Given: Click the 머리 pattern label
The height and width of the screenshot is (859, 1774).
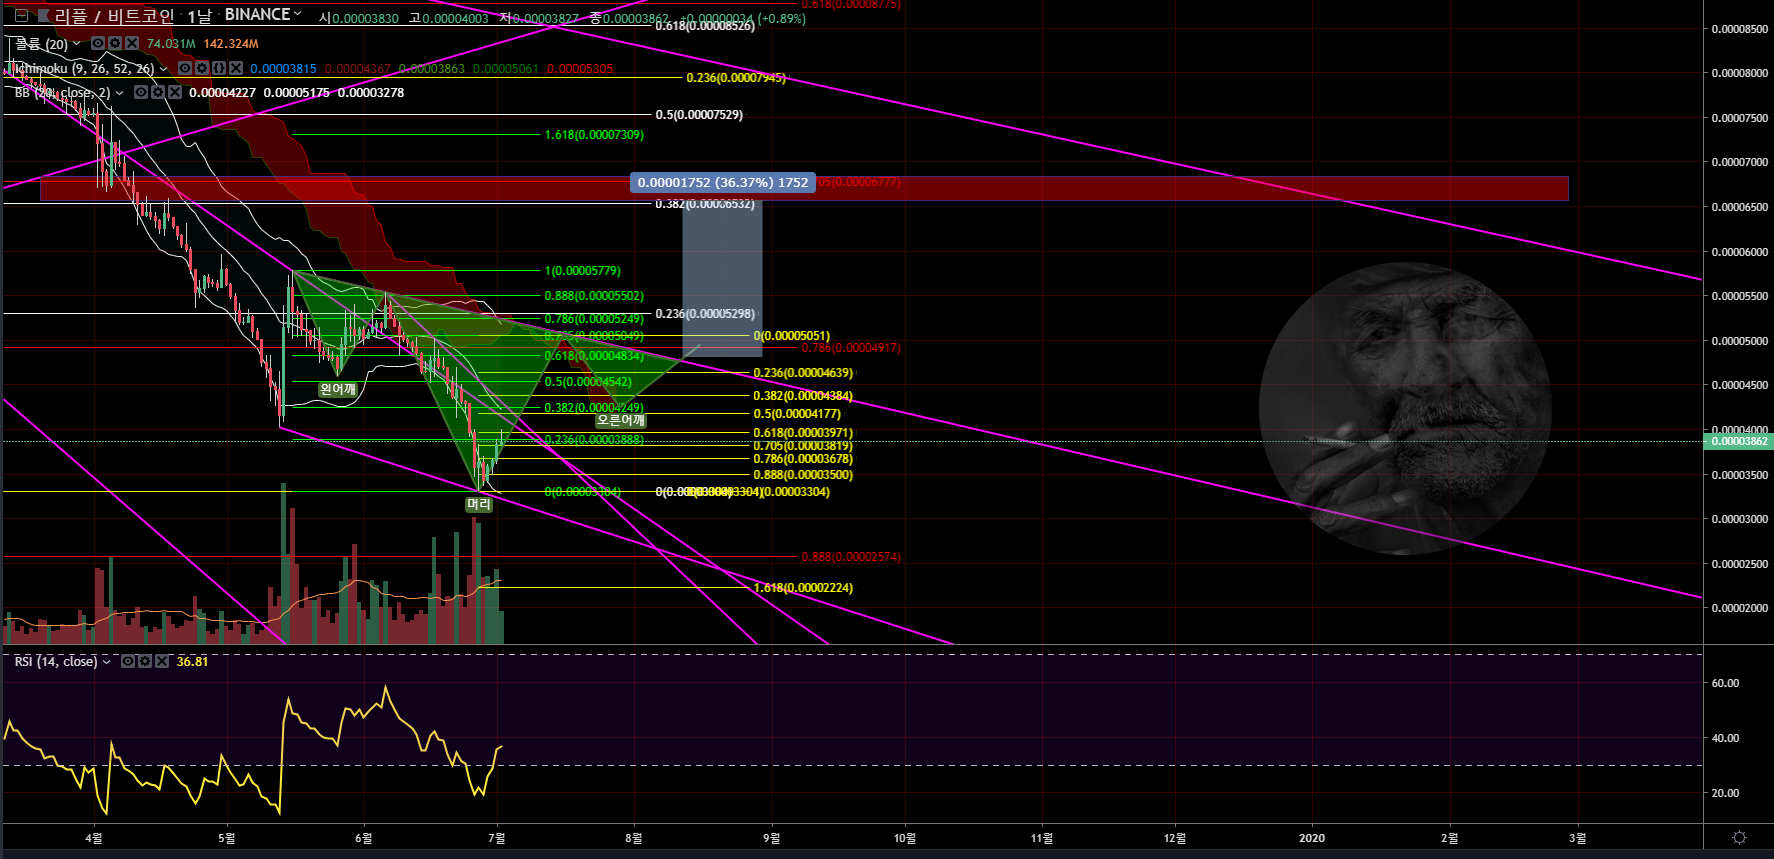Looking at the screenshot, I should [x=479, y=504].
